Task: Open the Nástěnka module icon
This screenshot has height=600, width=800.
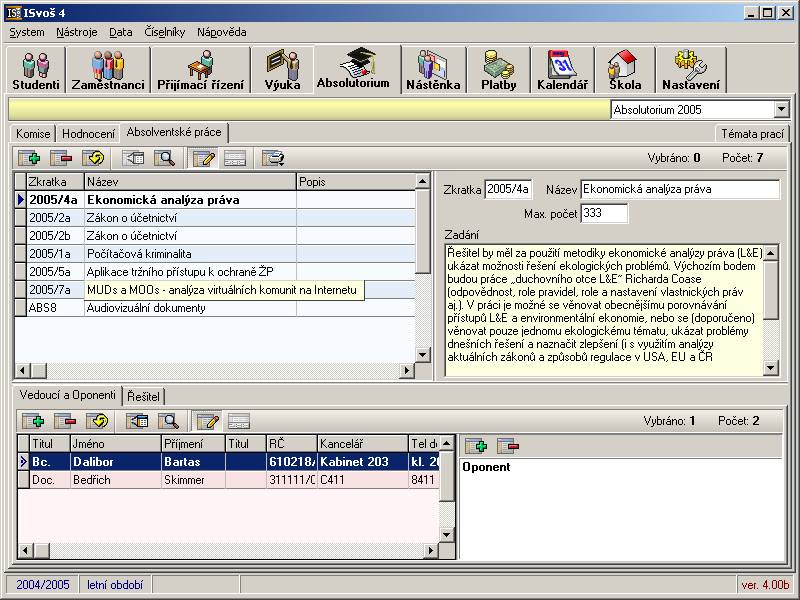Action: (433, 70)
